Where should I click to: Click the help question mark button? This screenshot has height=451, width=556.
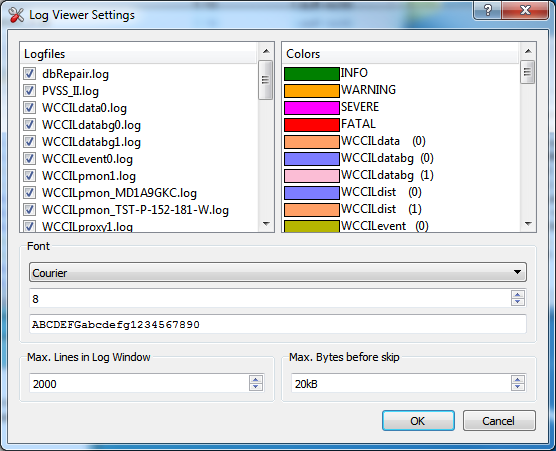coord(488,10)
